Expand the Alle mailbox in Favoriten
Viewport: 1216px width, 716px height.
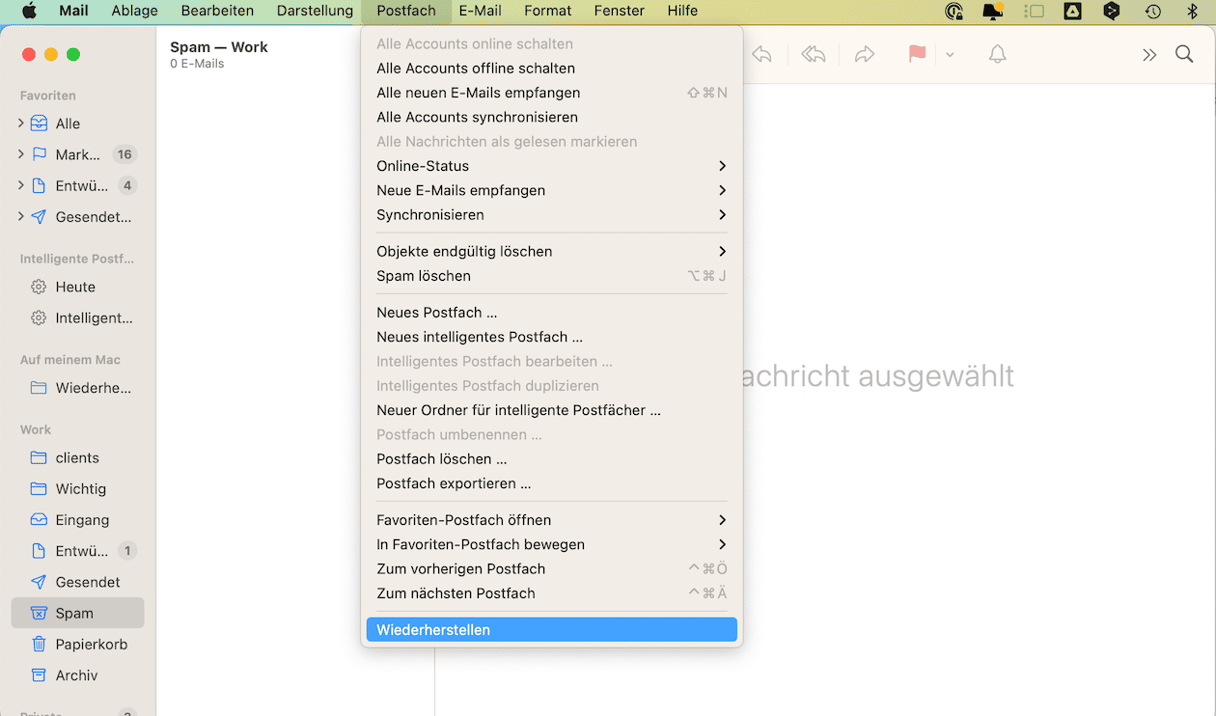click(21, 123)
